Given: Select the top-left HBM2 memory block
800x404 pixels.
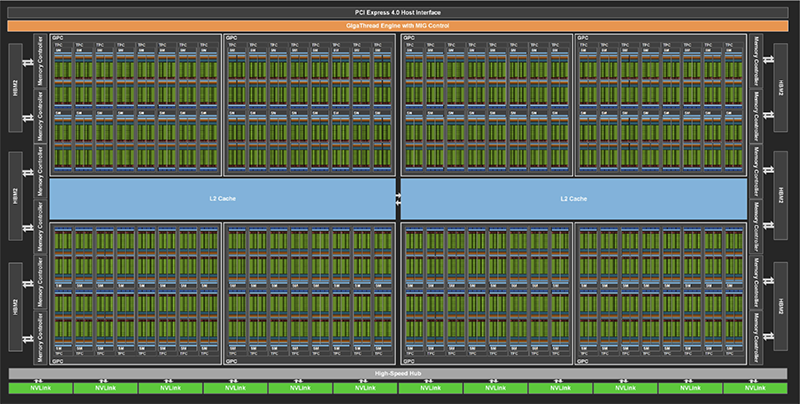Looking at the screenshot, I should point(17,86).
